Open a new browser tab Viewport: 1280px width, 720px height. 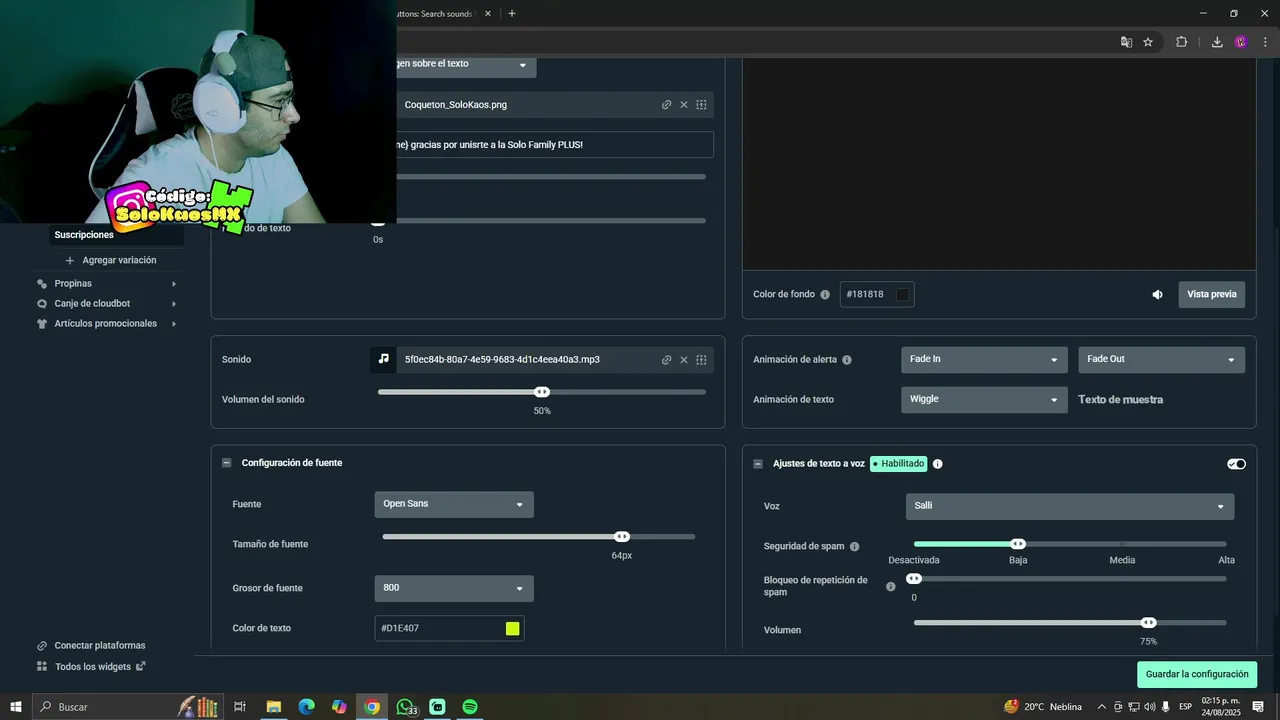click(x=512, y=14)
